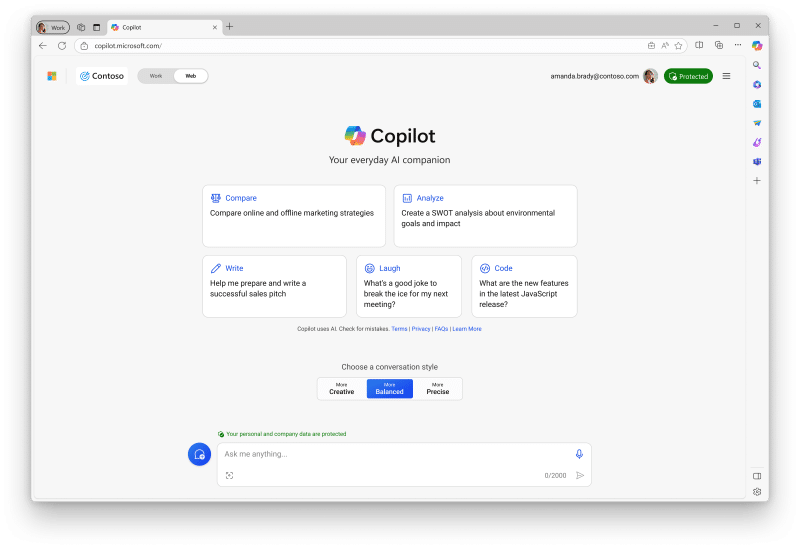The width and height of the screenshot is (800, 548).
Task: Click the microphone icon in chat box
Action: [579, 454]
